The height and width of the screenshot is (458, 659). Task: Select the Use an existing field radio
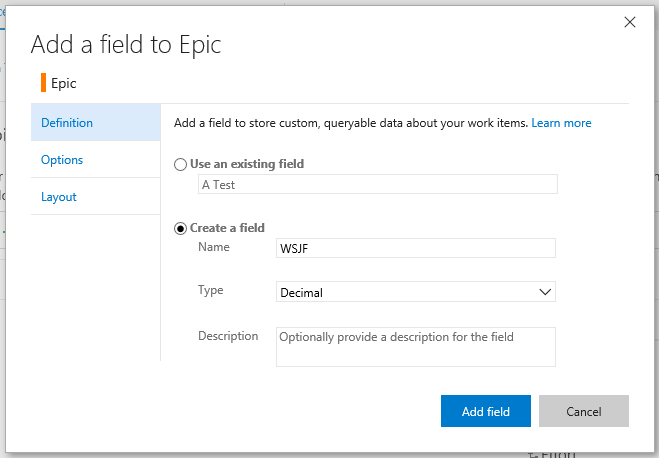(180, 164)
